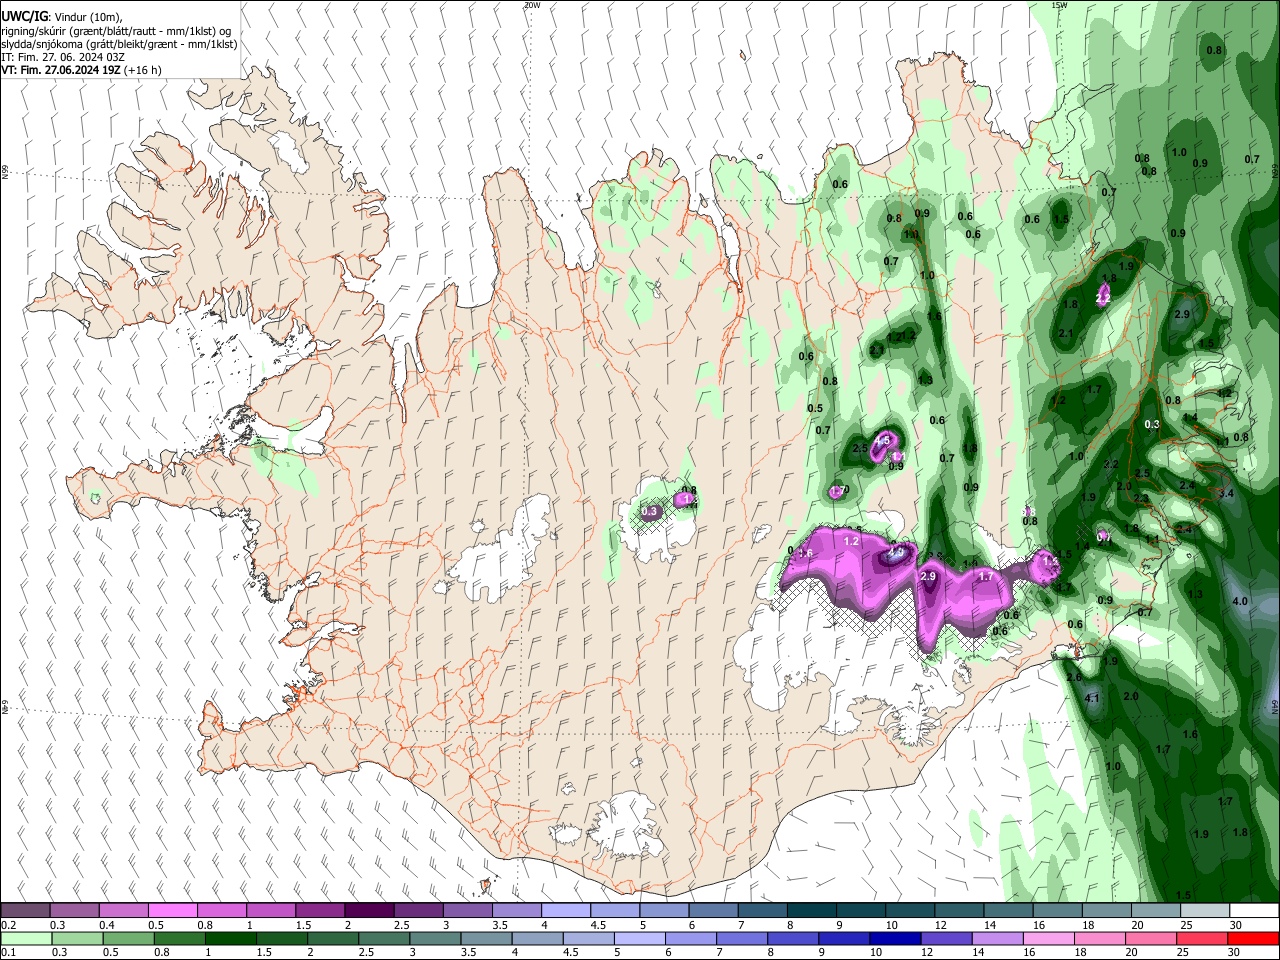The height and width of the screenshot is (960, 1280).
Task: Click the '2.6' precipitation value near southeast coast
Action: 1074,677
